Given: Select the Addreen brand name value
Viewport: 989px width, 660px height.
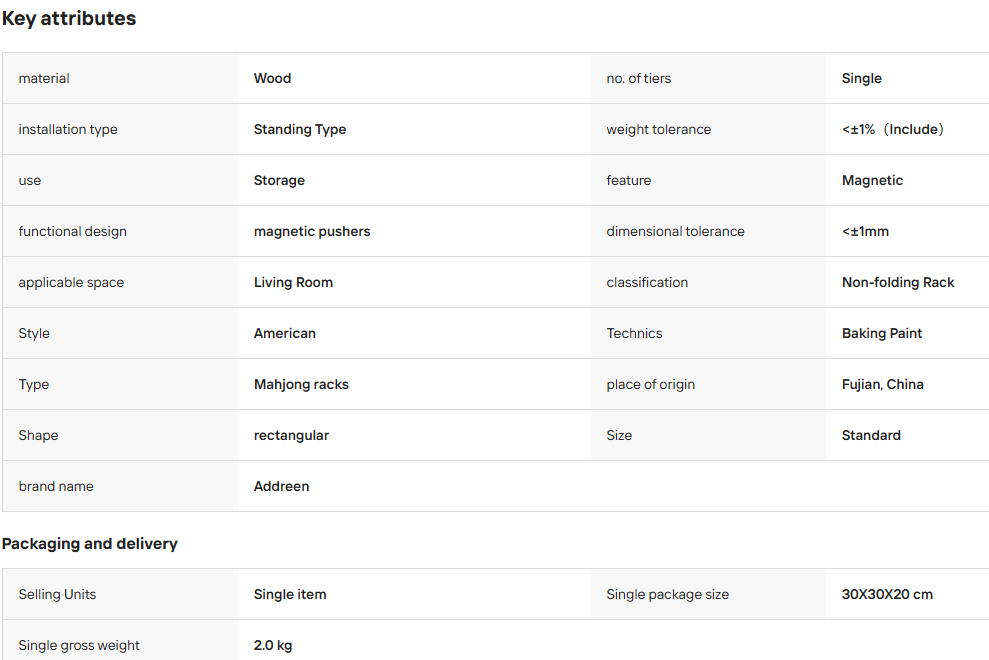Looking at the screenshot, I should tap(281, 486).
